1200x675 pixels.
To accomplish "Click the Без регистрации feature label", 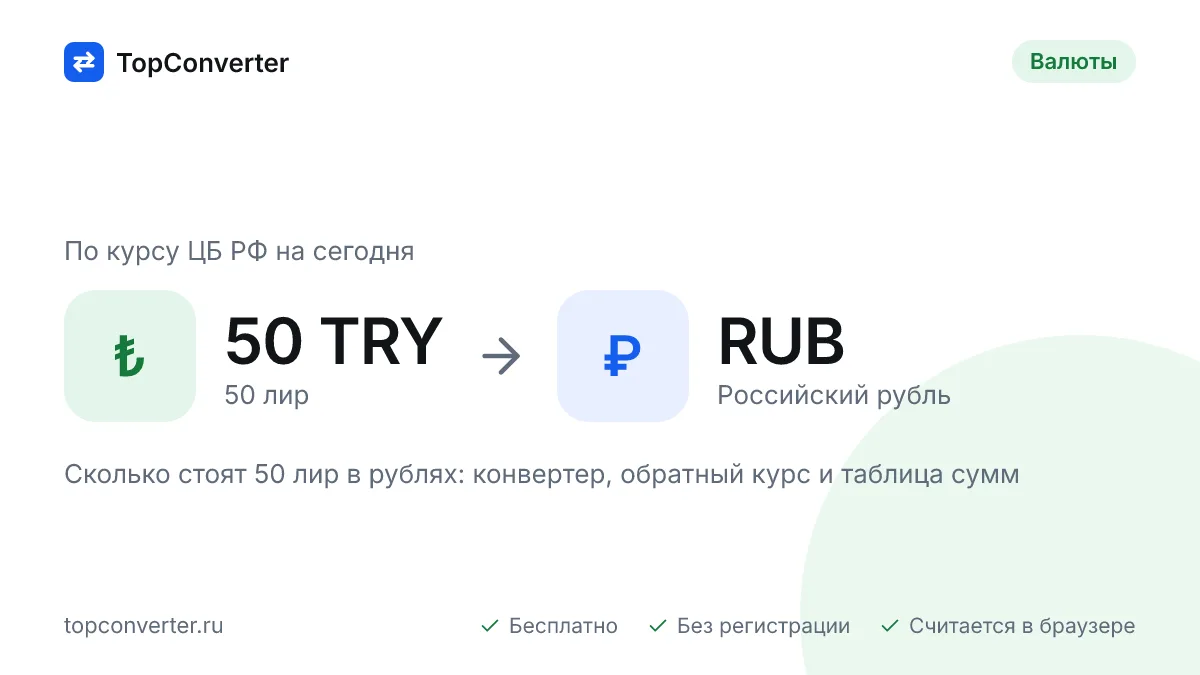I will [x=763, y=626].
